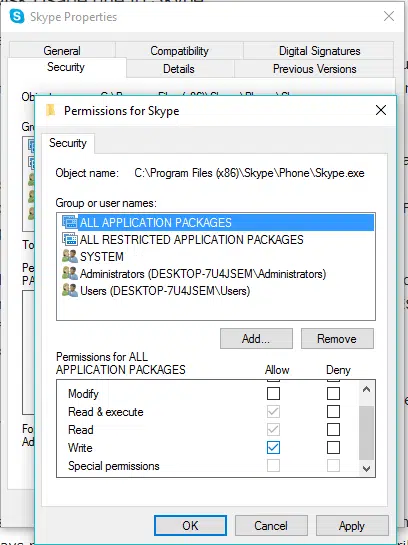408x545 pixels.
Task: Check Deny for Modify permission
Action: (x=333, y=393)
